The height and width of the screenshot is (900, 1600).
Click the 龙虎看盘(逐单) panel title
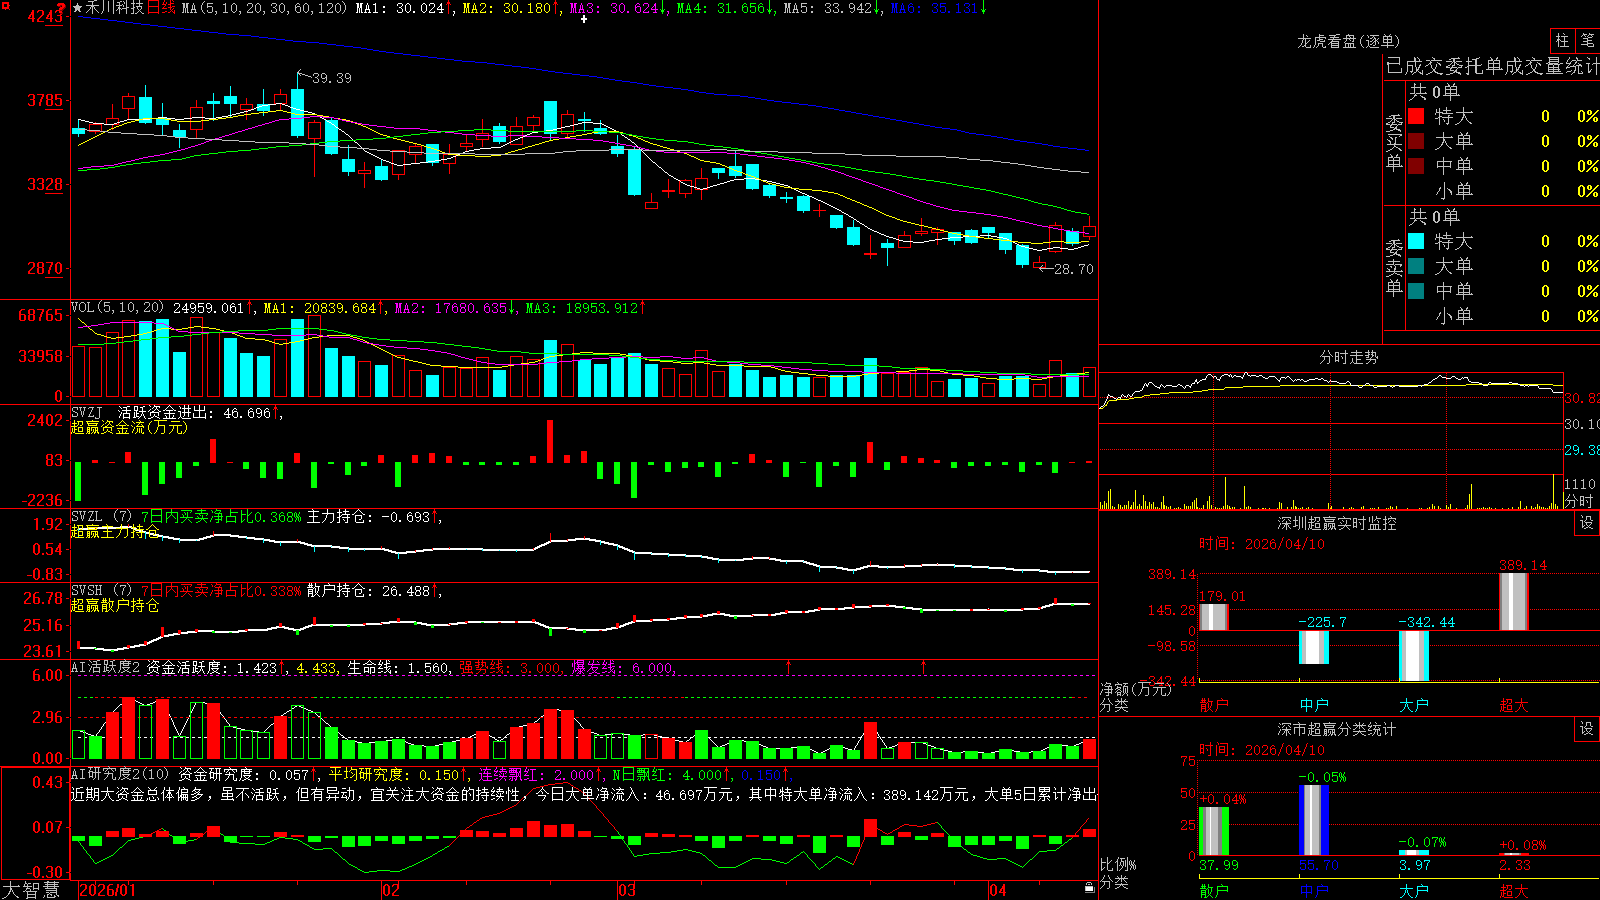1348,41
